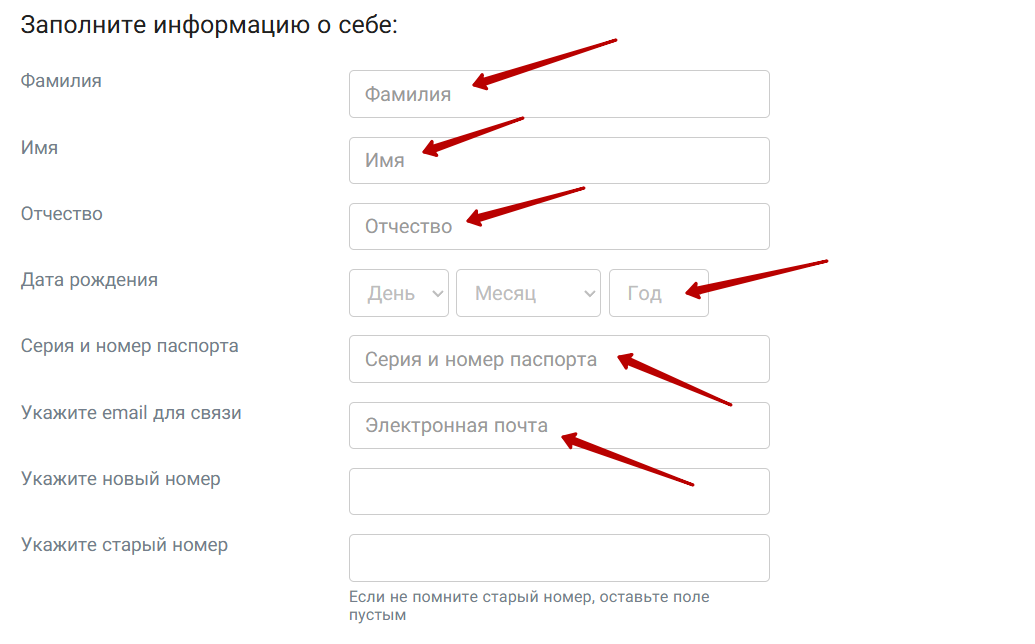Click the Заполните информацию о себе heading
The width and height of the screenshot is (1035, 644).
pos(209,25)
